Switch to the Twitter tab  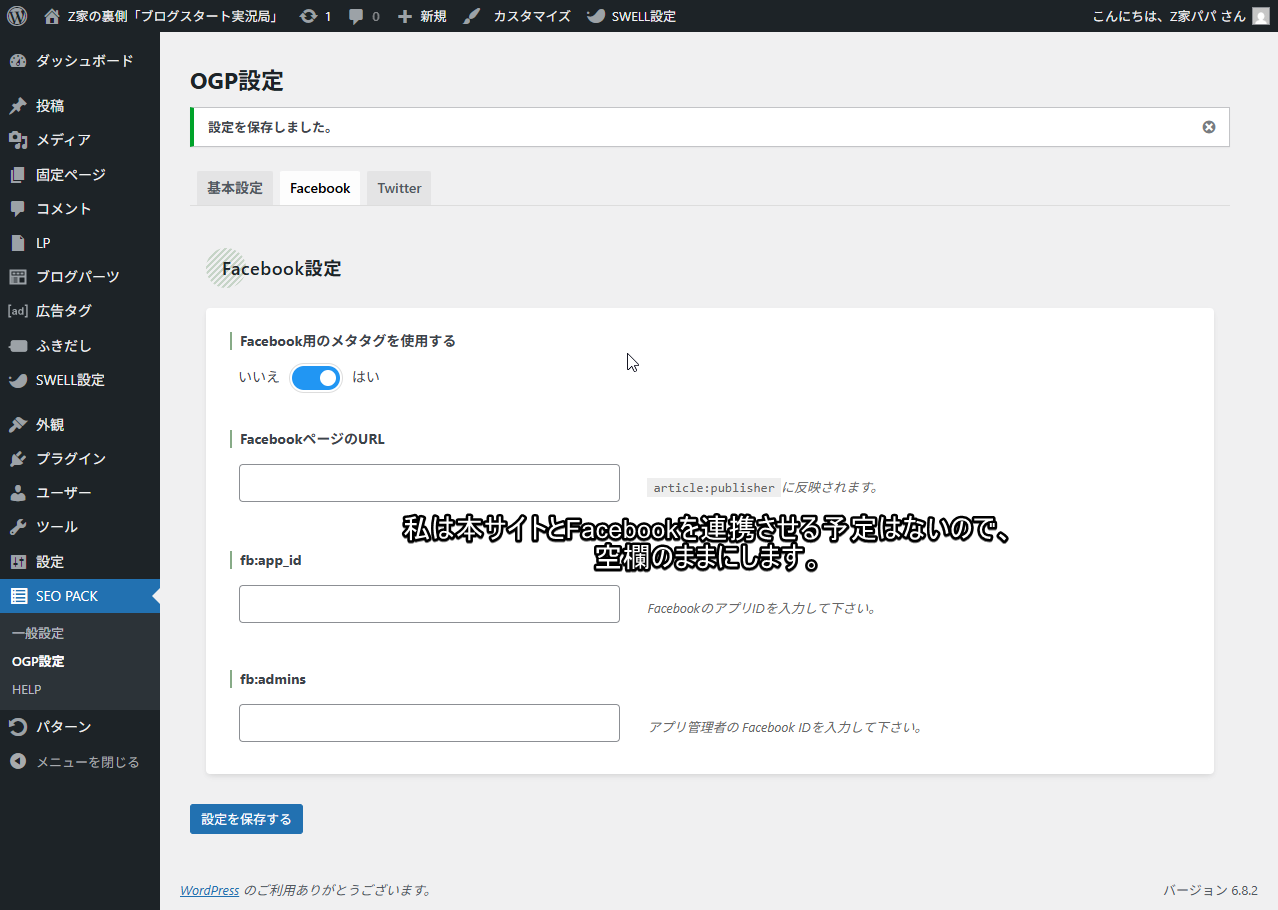pyautogui.click(x=399, y=188)
